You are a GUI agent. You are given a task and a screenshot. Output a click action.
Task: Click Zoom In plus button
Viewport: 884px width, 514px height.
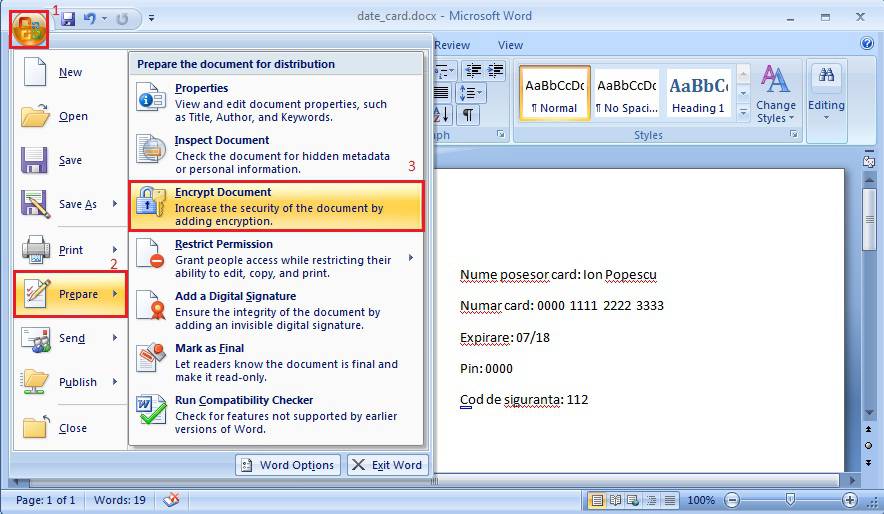850,500
